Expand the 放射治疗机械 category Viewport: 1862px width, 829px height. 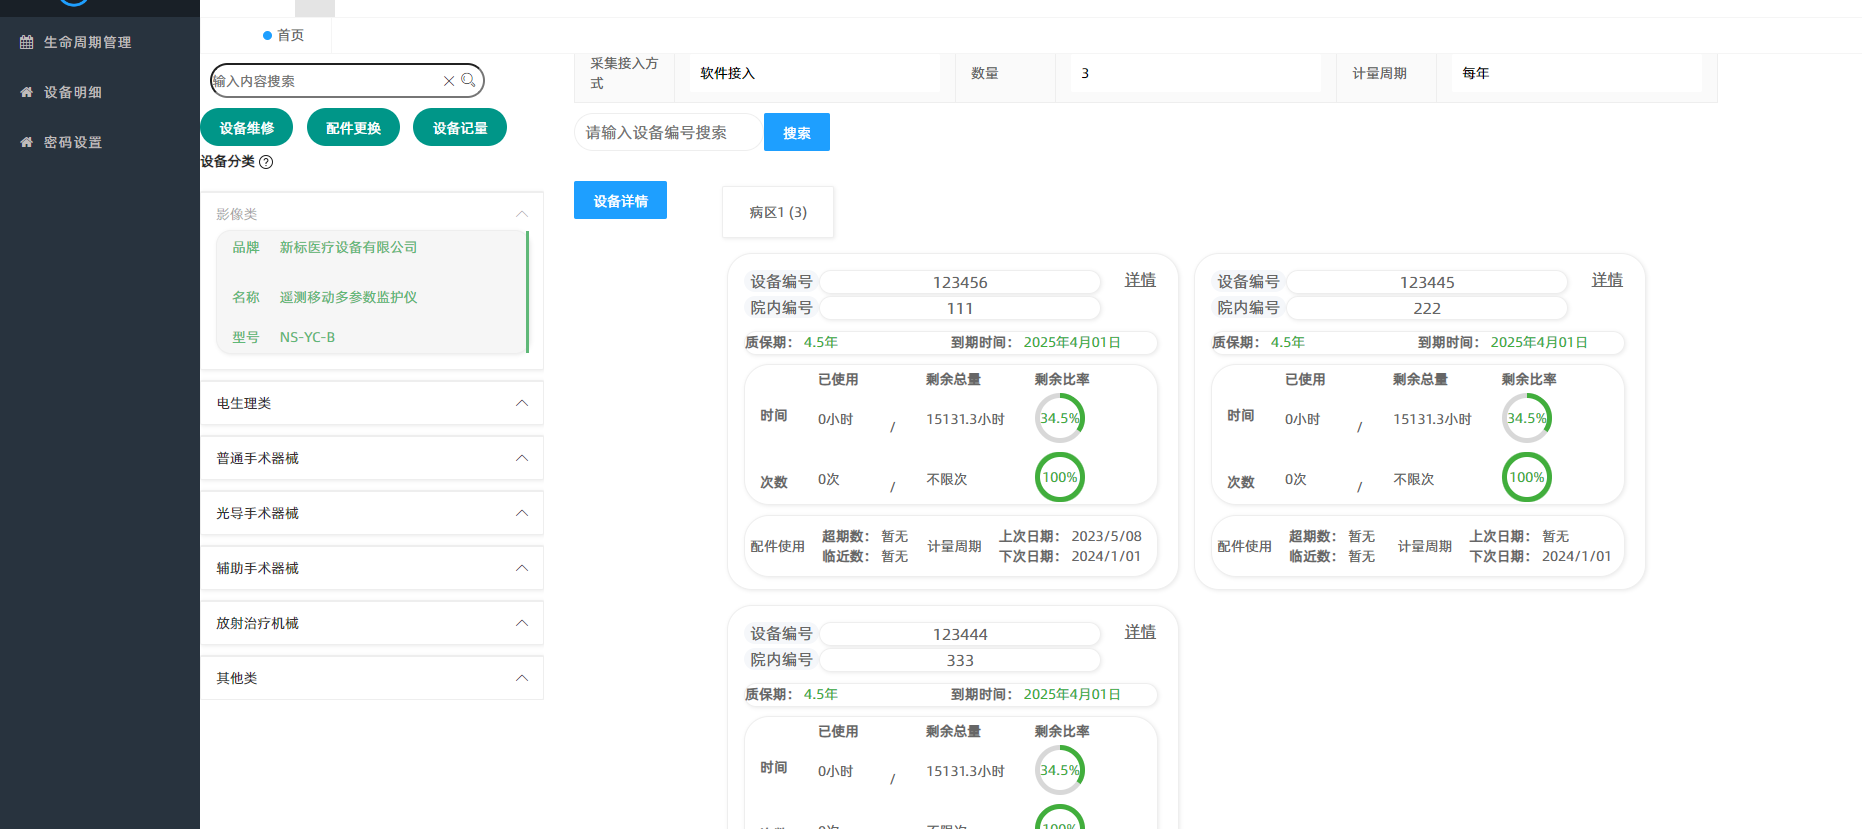[x=372, y=623]
